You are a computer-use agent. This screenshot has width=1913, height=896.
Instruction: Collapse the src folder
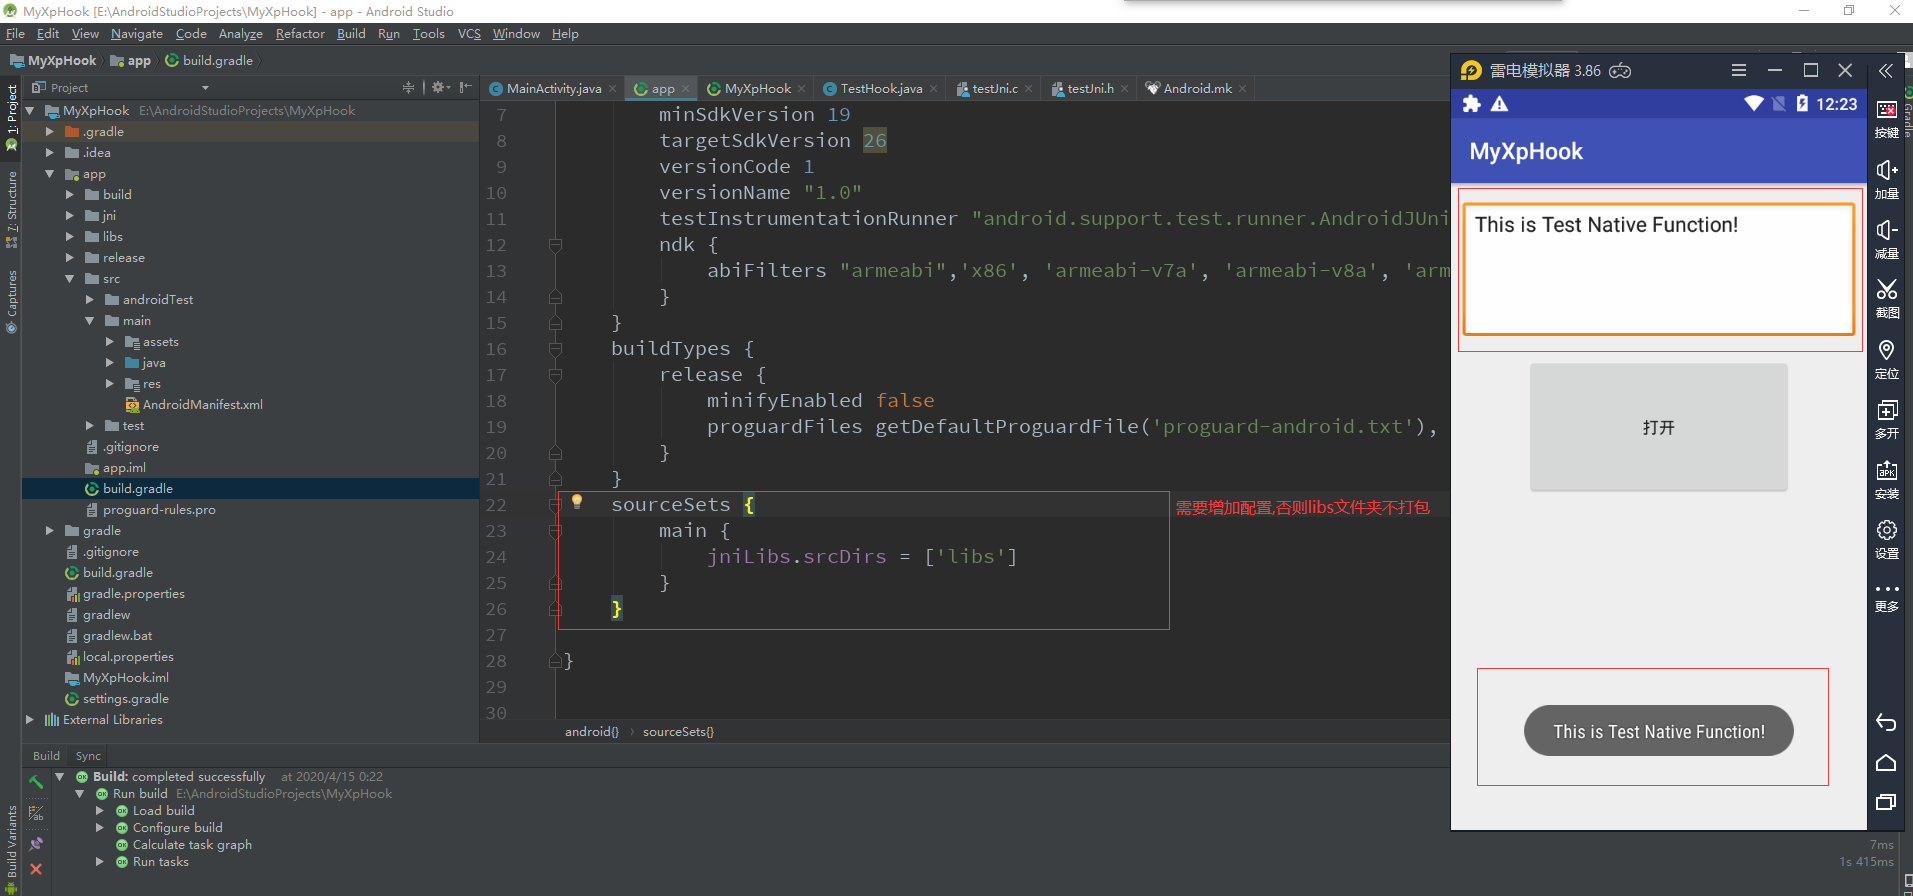(x=69, y=279)
